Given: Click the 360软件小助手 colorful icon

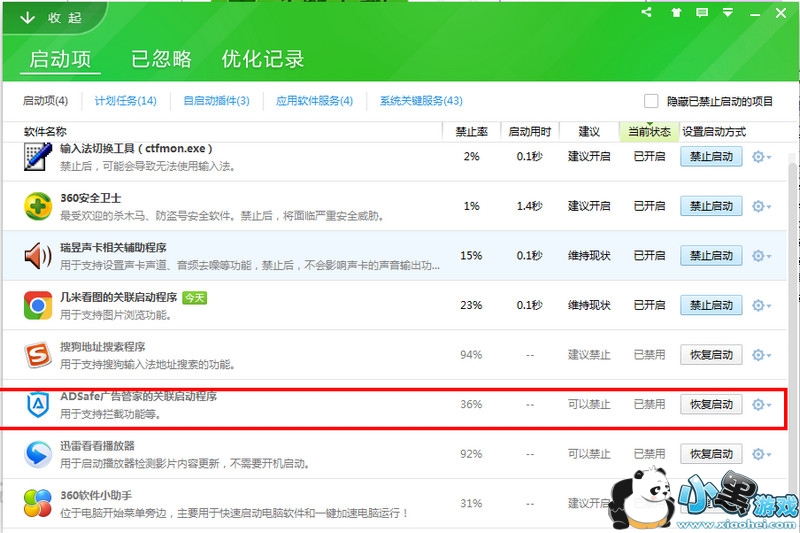Looking at the screenshot, I should [x=38, y=503].
